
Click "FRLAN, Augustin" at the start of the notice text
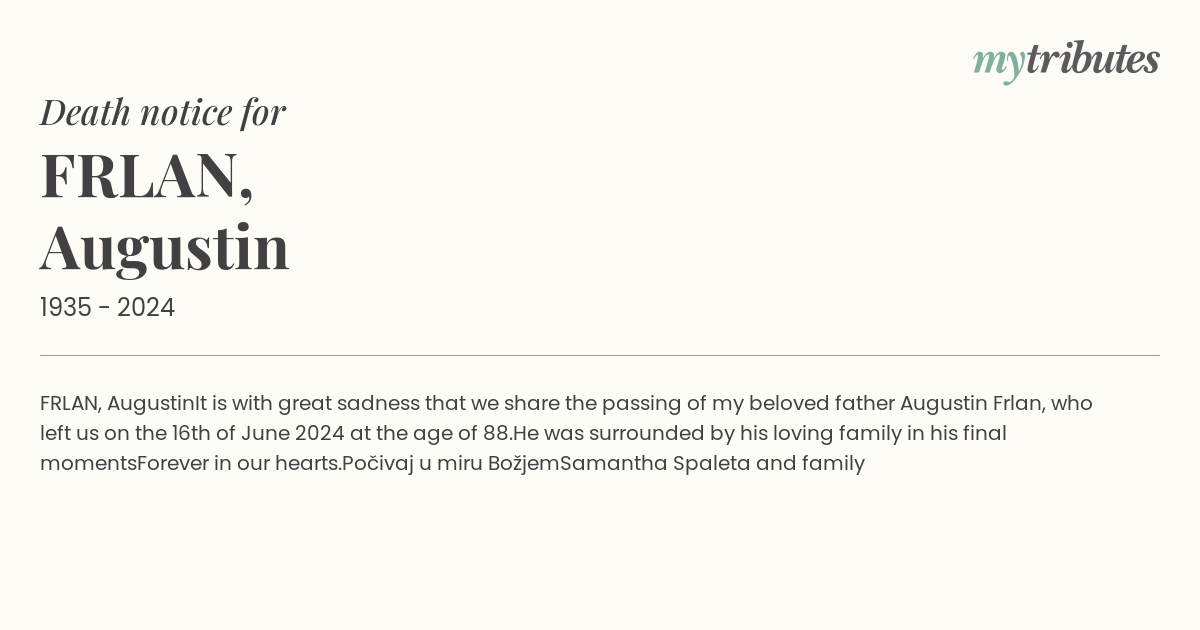point(117,403)
